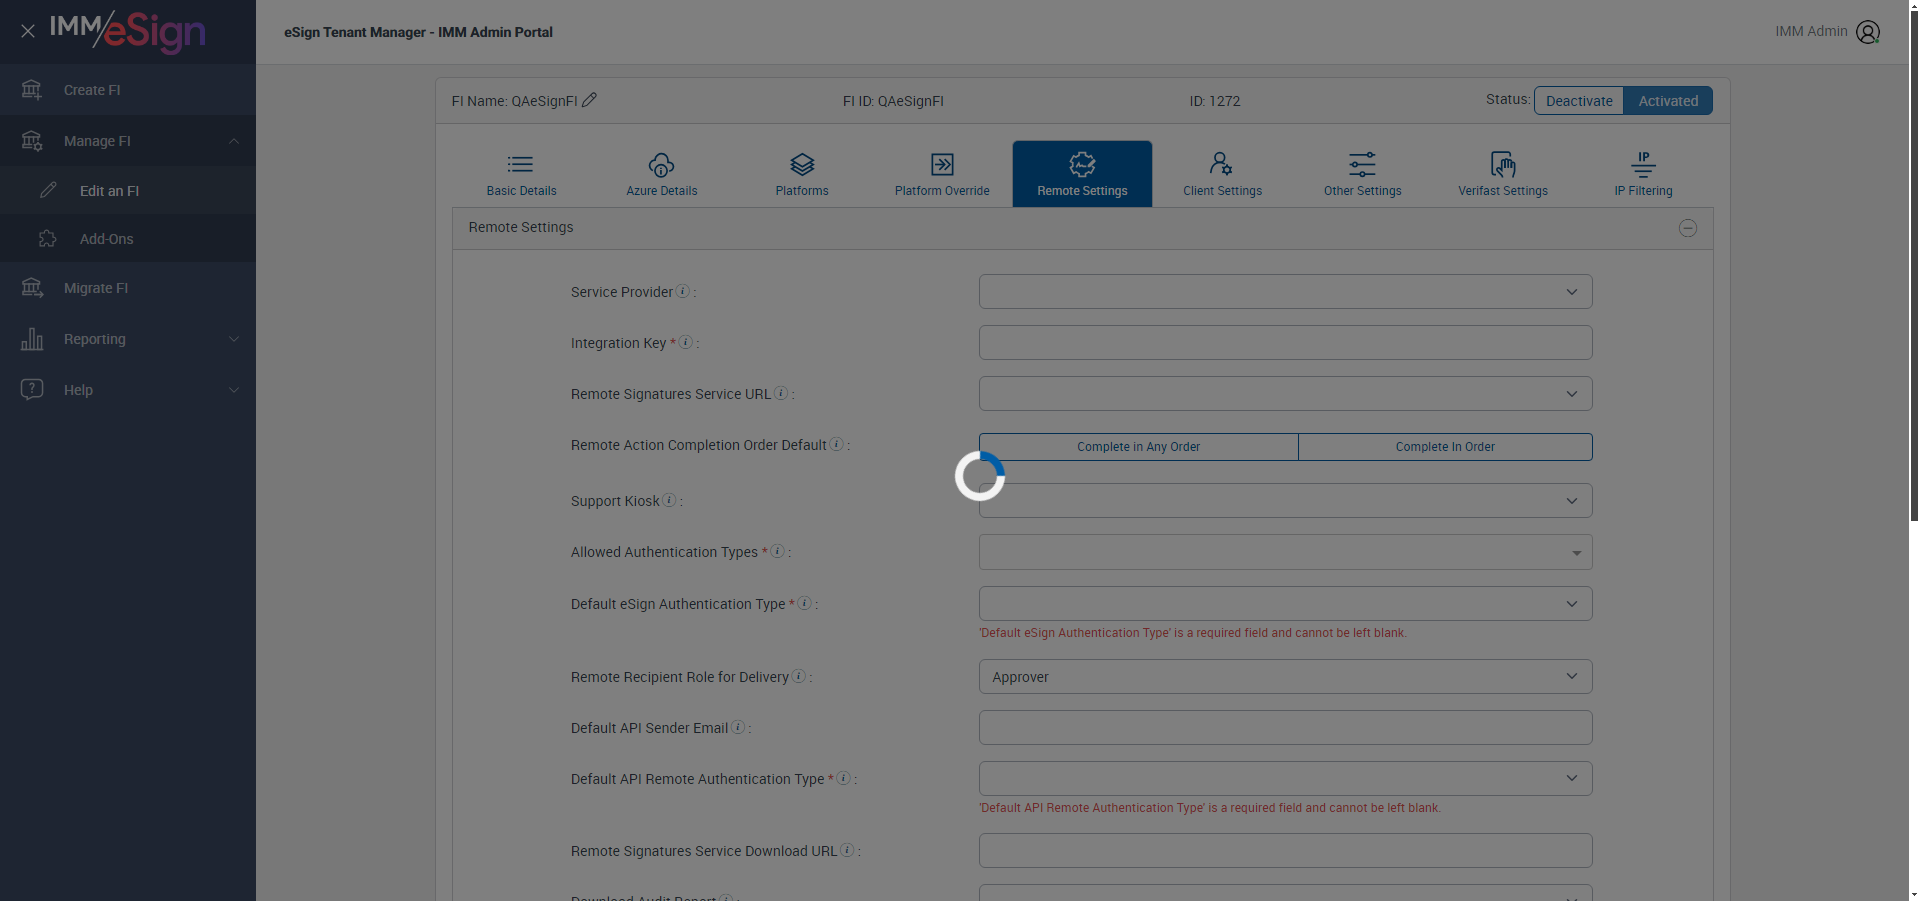
Task: Click the Create FI bank icon
Action: point(32,90)
